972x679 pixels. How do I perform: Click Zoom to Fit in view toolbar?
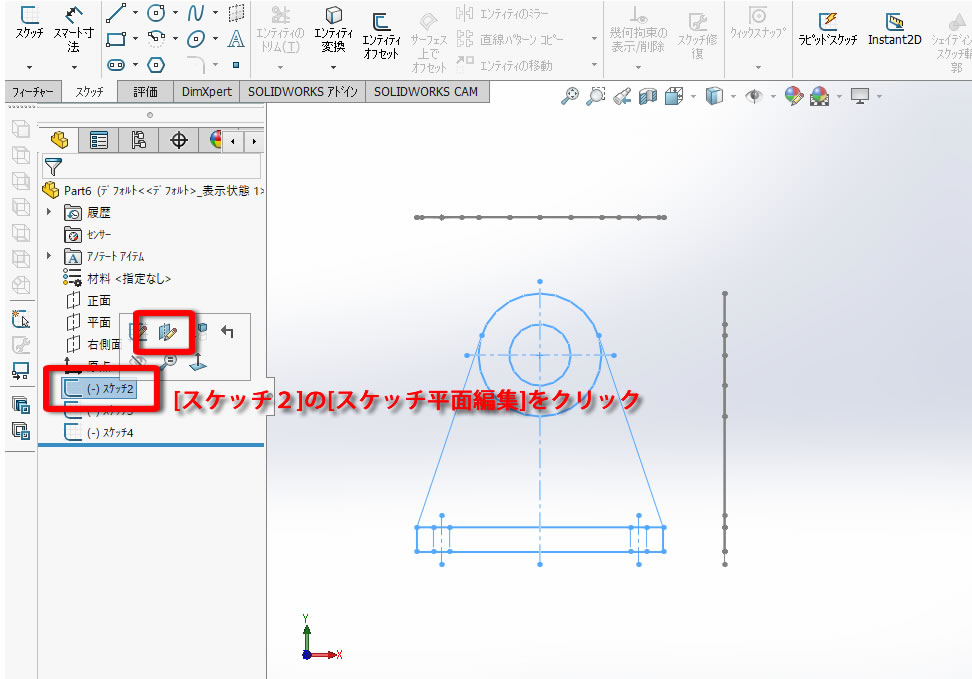(569, 95)
